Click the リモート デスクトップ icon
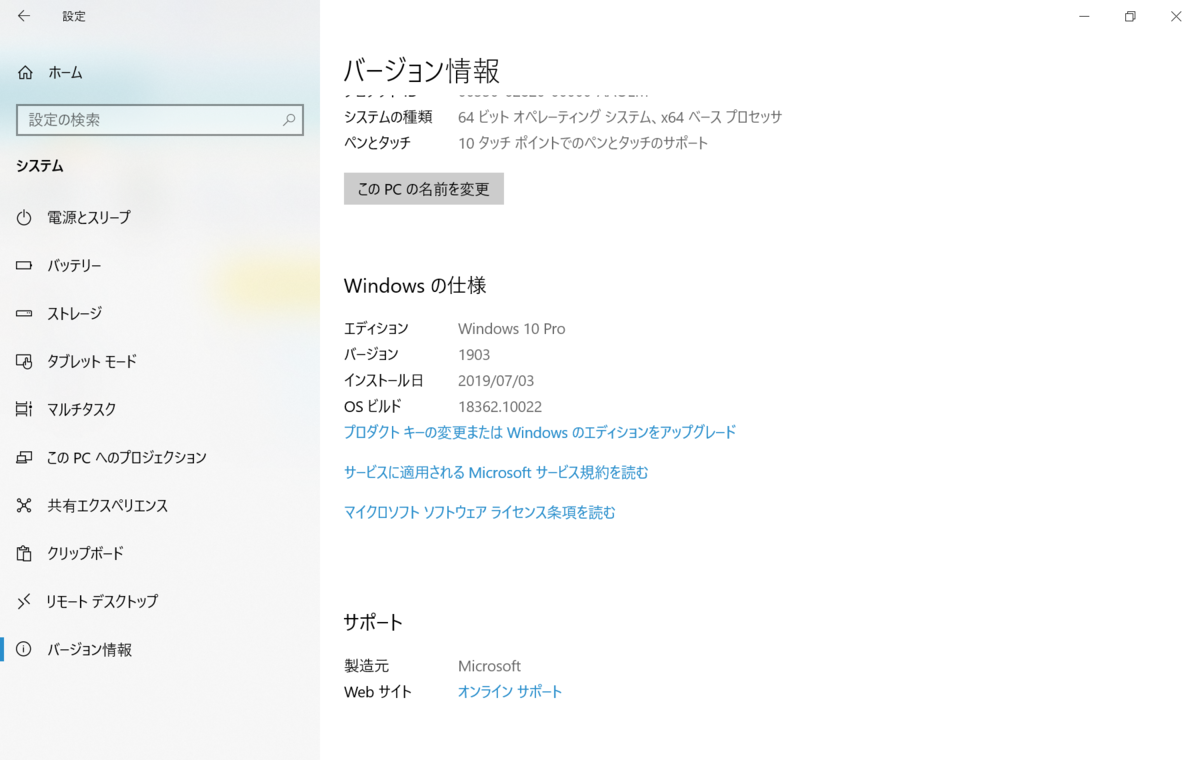The height and width of the screenshot is (760, 1200). pos(24,601)
